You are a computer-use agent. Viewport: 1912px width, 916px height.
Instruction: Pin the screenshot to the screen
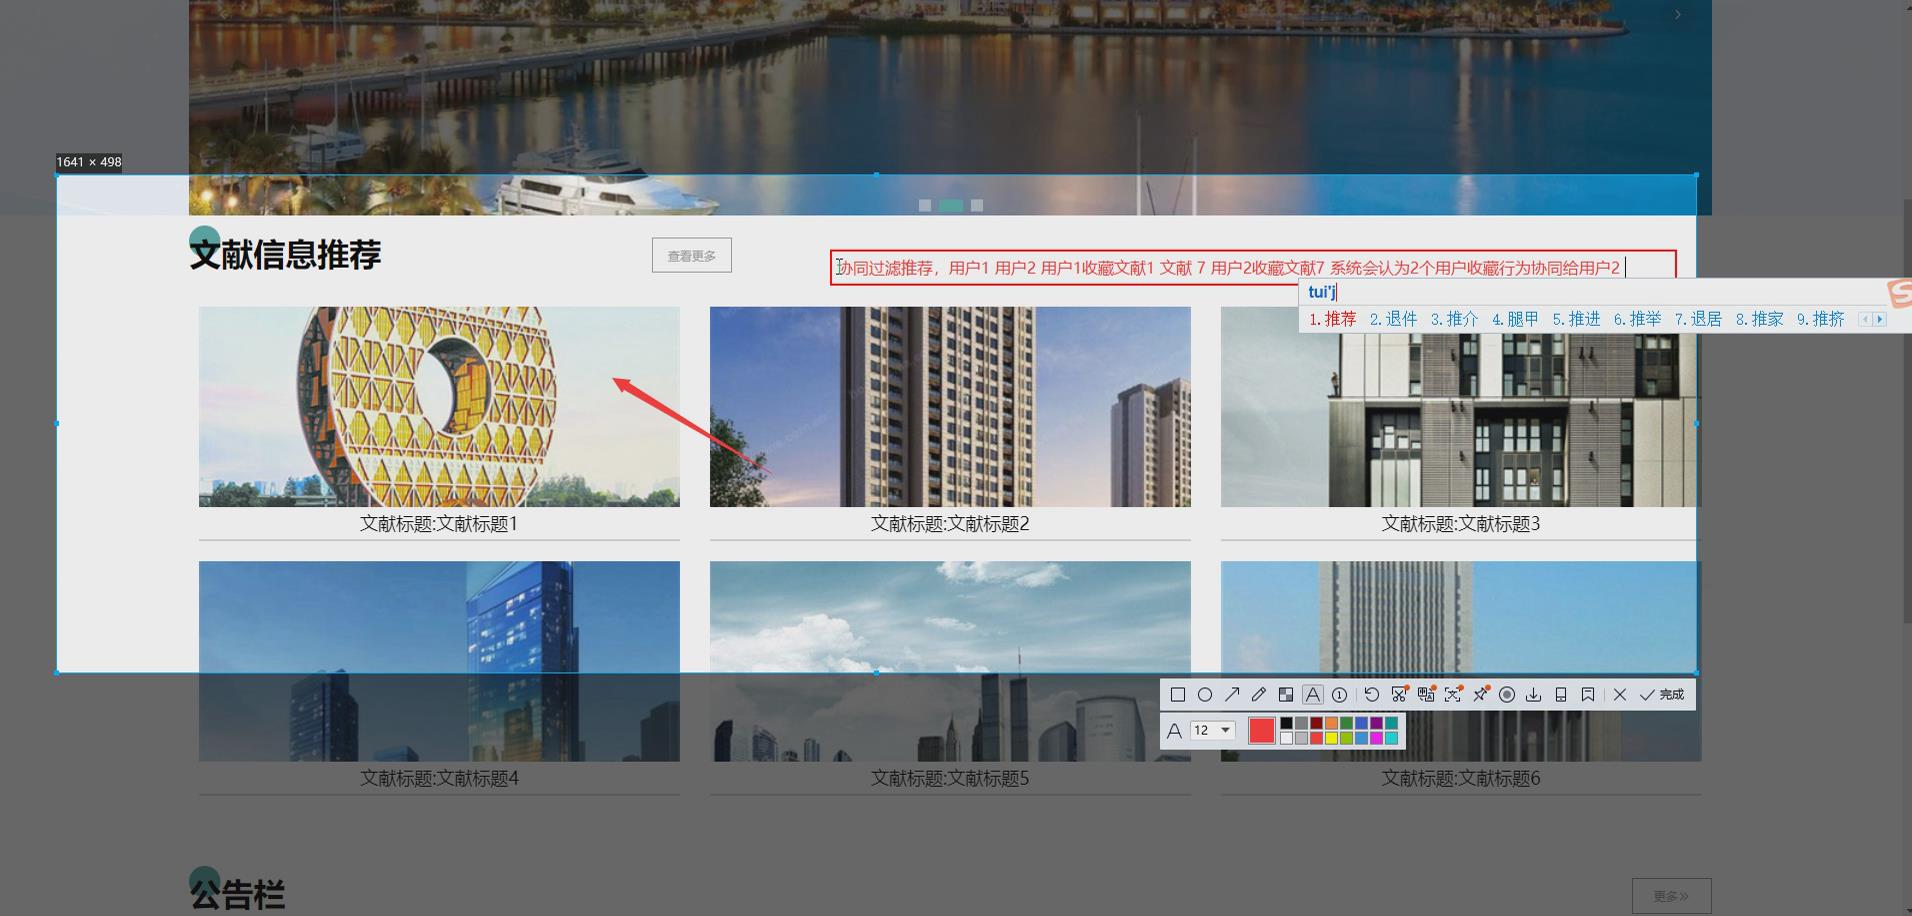[1480, 695]
